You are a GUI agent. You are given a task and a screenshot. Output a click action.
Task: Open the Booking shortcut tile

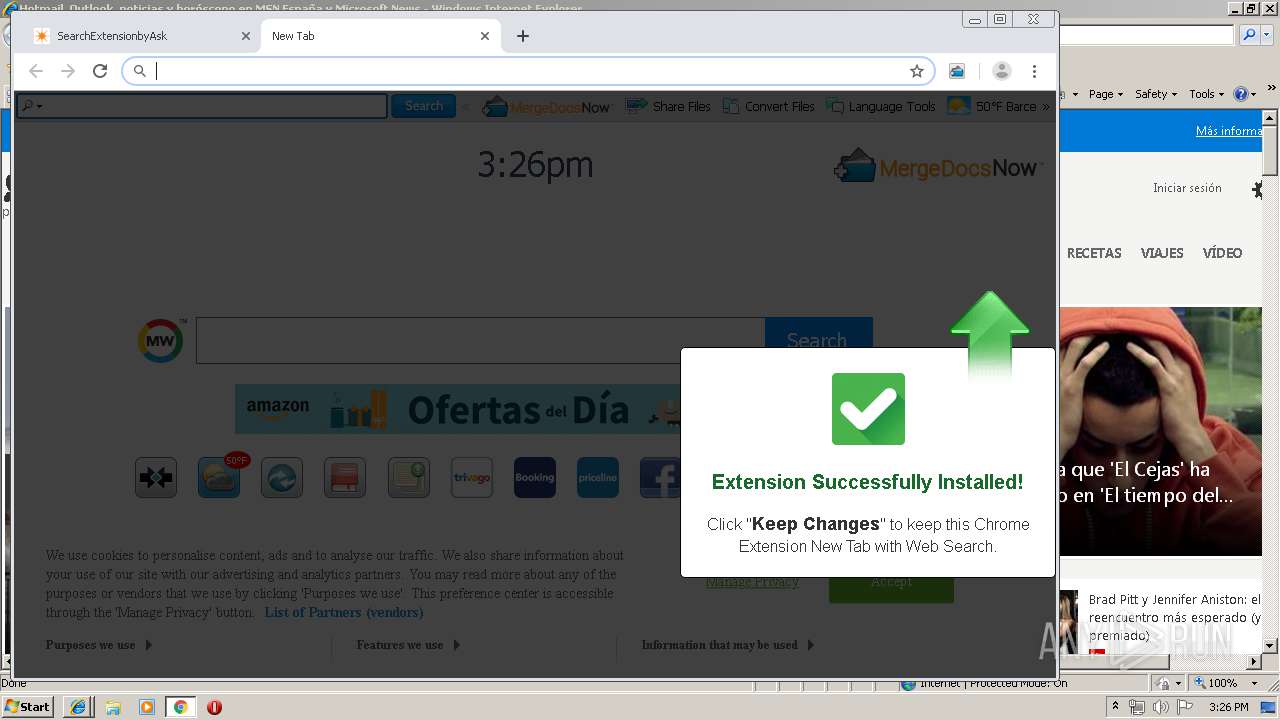(x=535, y=478)
